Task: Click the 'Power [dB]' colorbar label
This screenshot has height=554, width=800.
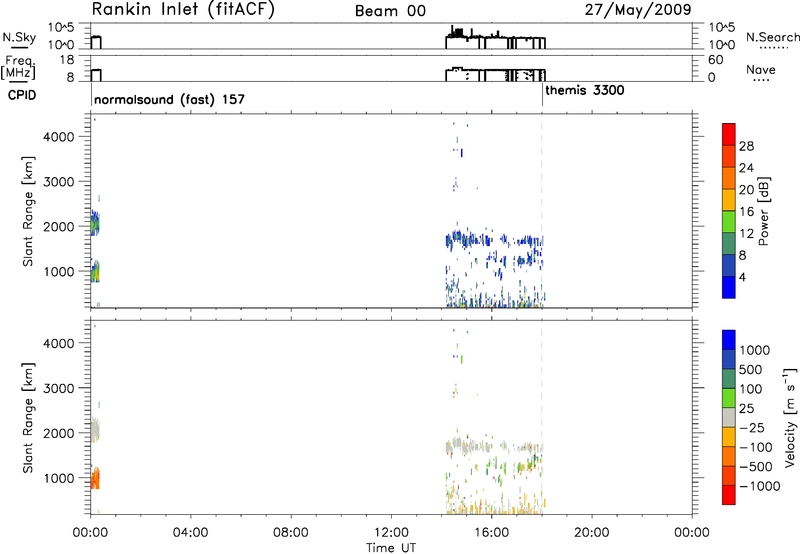Action: (764, 211)
